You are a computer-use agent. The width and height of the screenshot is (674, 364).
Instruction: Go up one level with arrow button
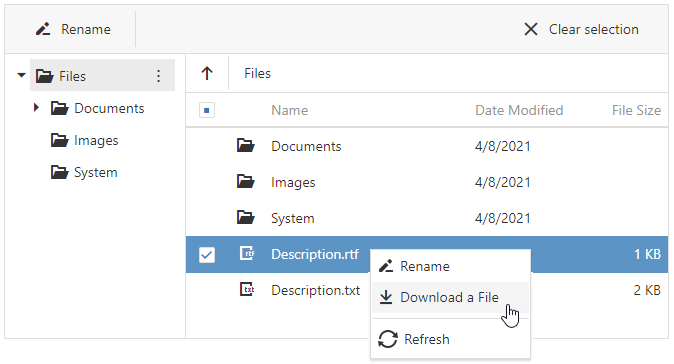point(207,73)
